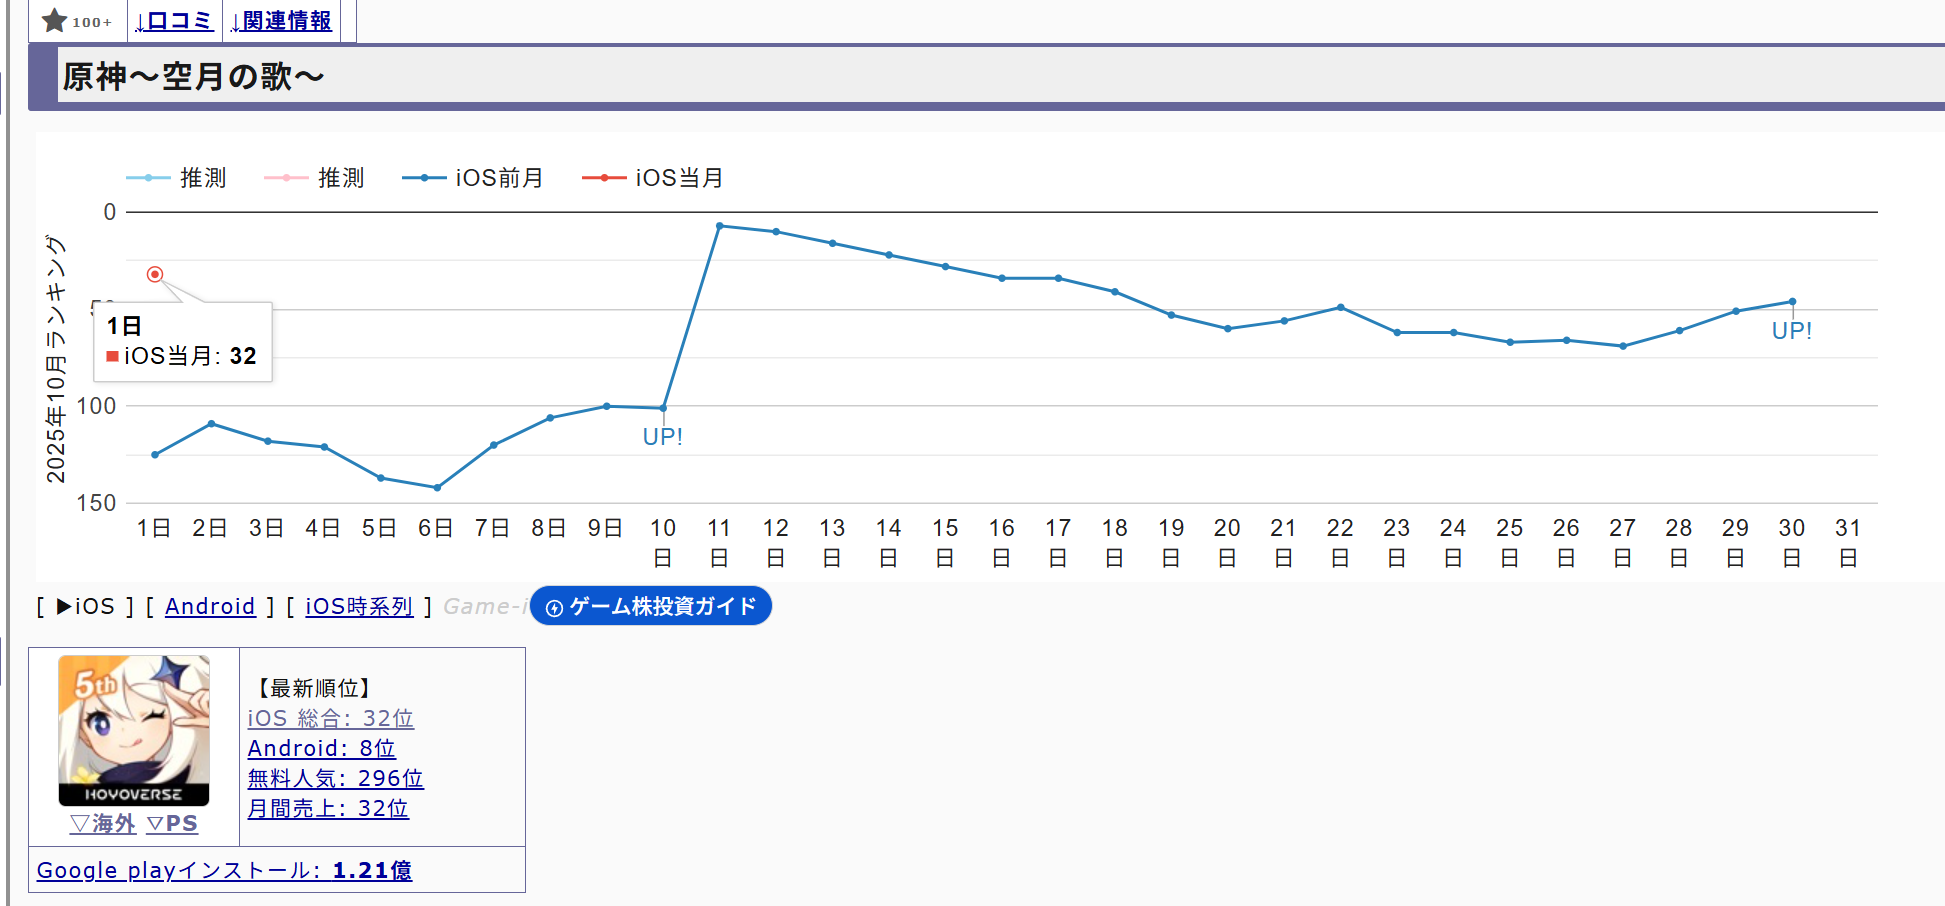
Task: Click the UP! label near 30日
Action: pos(1792,331)
